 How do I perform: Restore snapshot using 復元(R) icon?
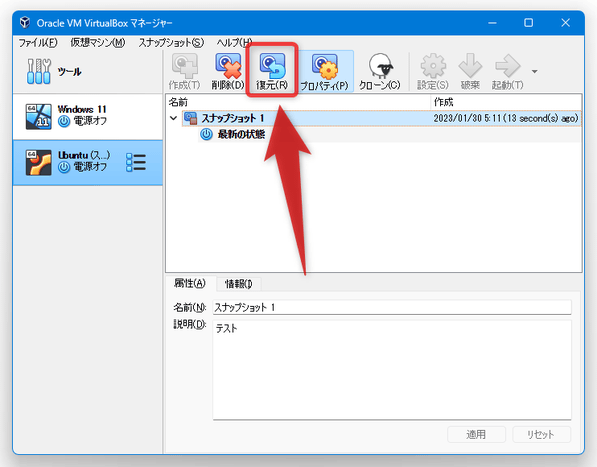point(271,72)
